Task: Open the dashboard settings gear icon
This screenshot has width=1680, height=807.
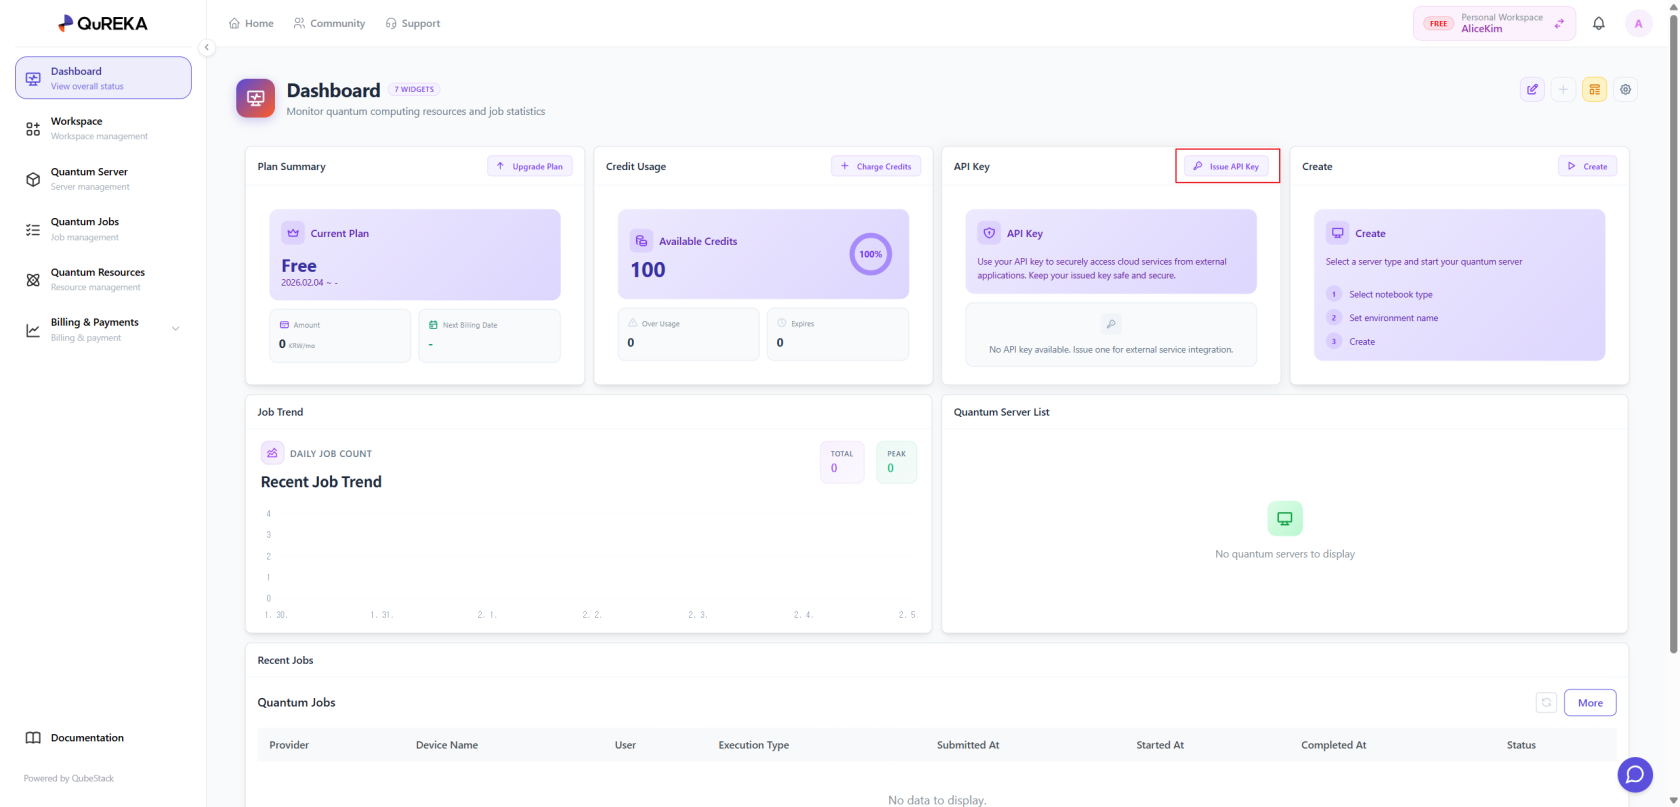Action: tap(1625, 90)
